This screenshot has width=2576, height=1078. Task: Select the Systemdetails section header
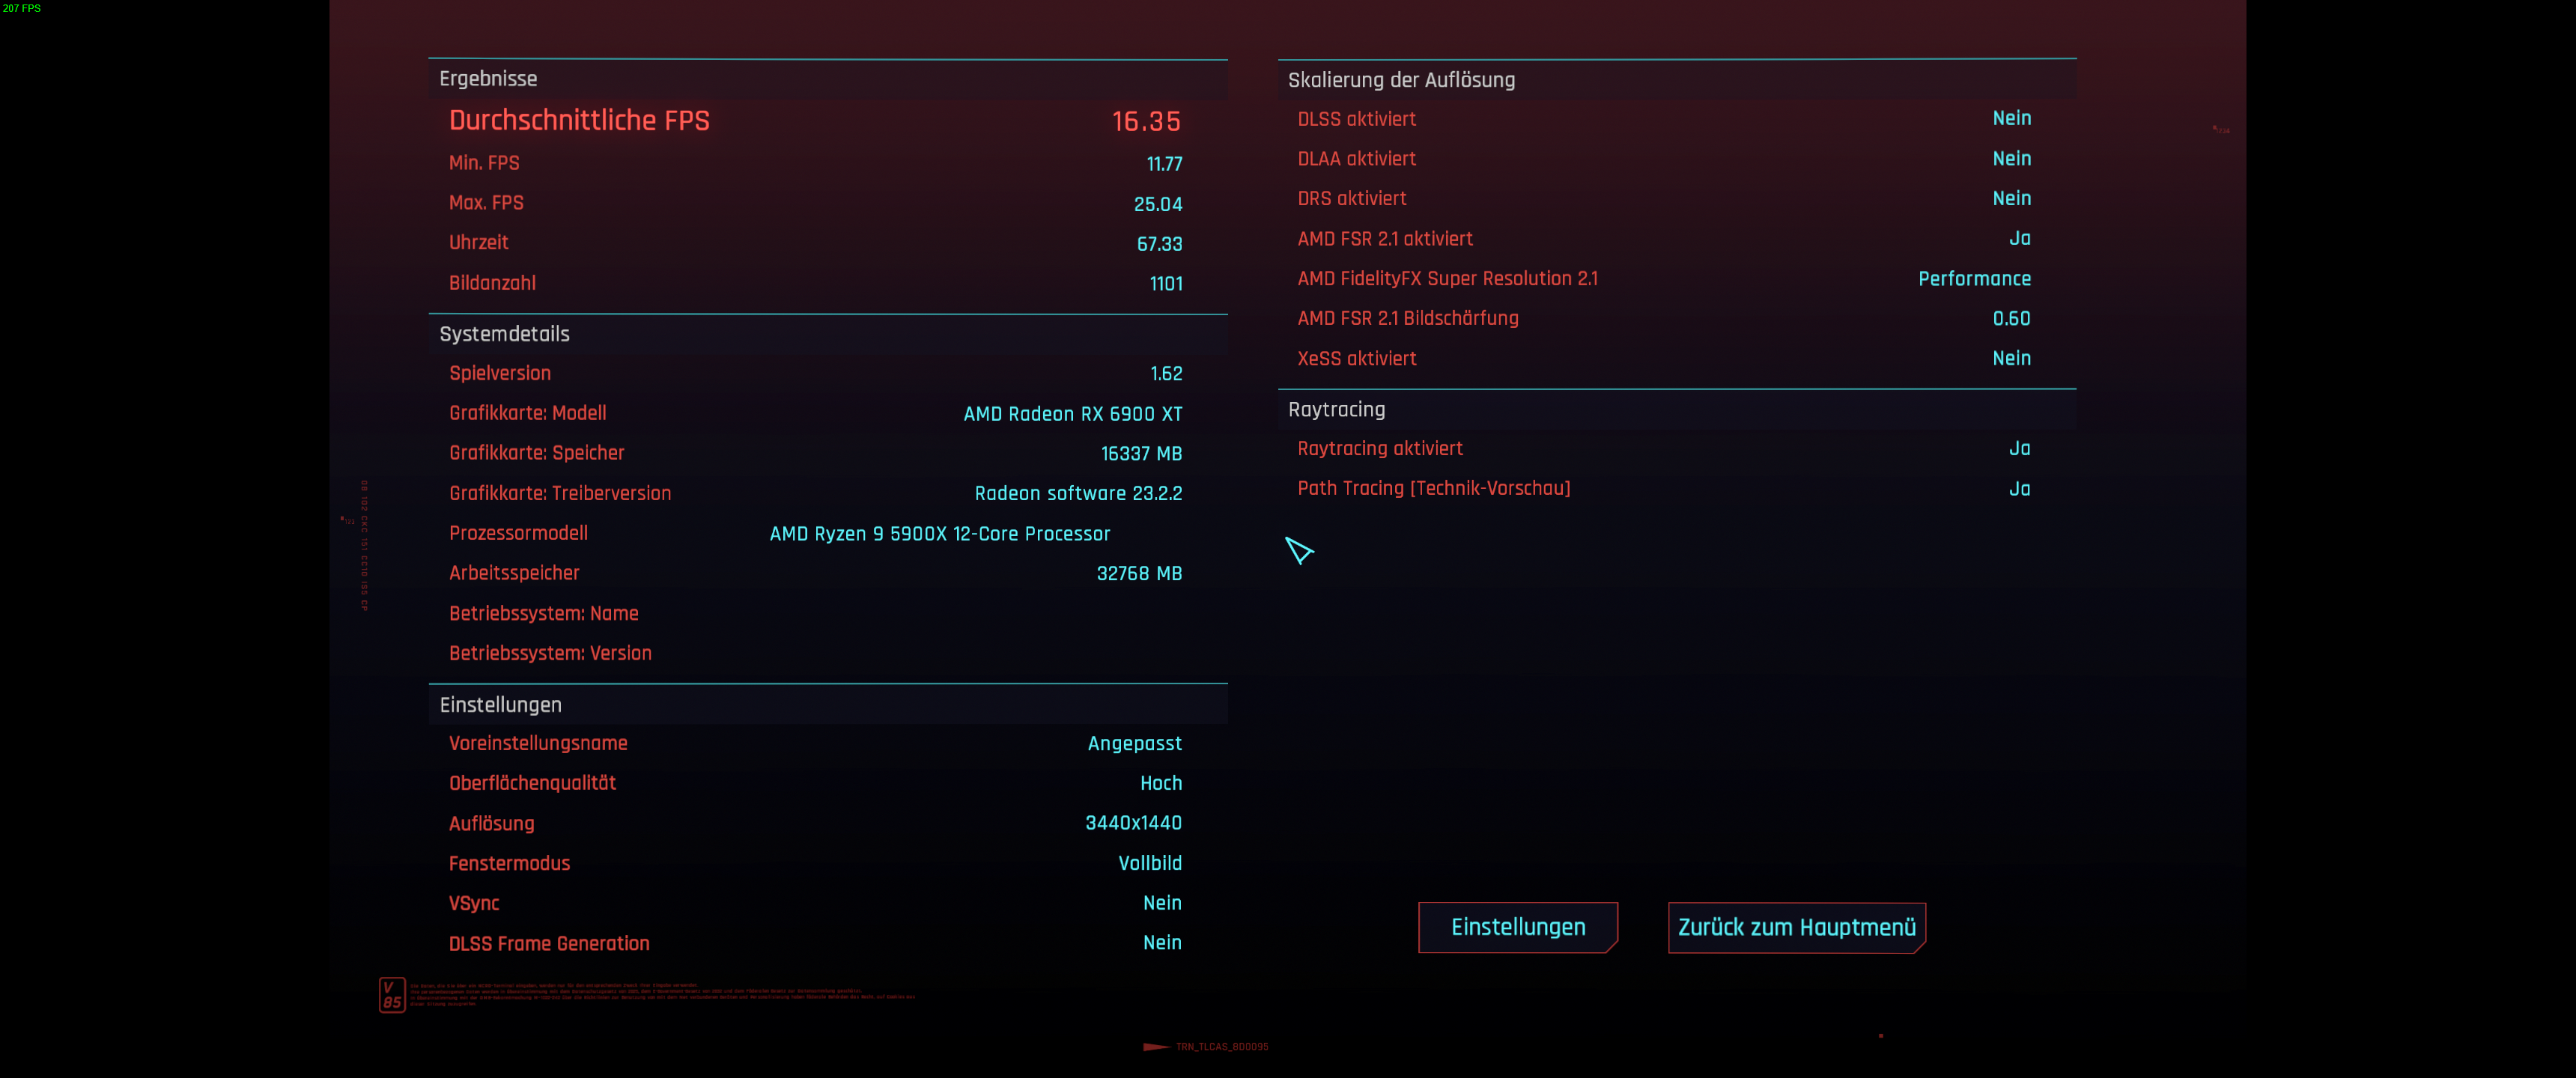tap(504, 334)
